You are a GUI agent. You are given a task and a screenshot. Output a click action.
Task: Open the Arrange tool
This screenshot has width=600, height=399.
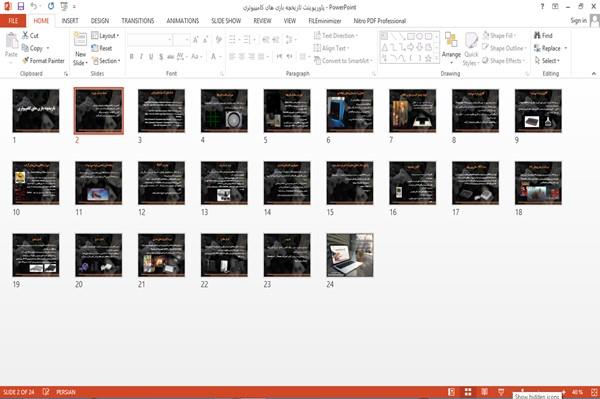click(451, 48)
